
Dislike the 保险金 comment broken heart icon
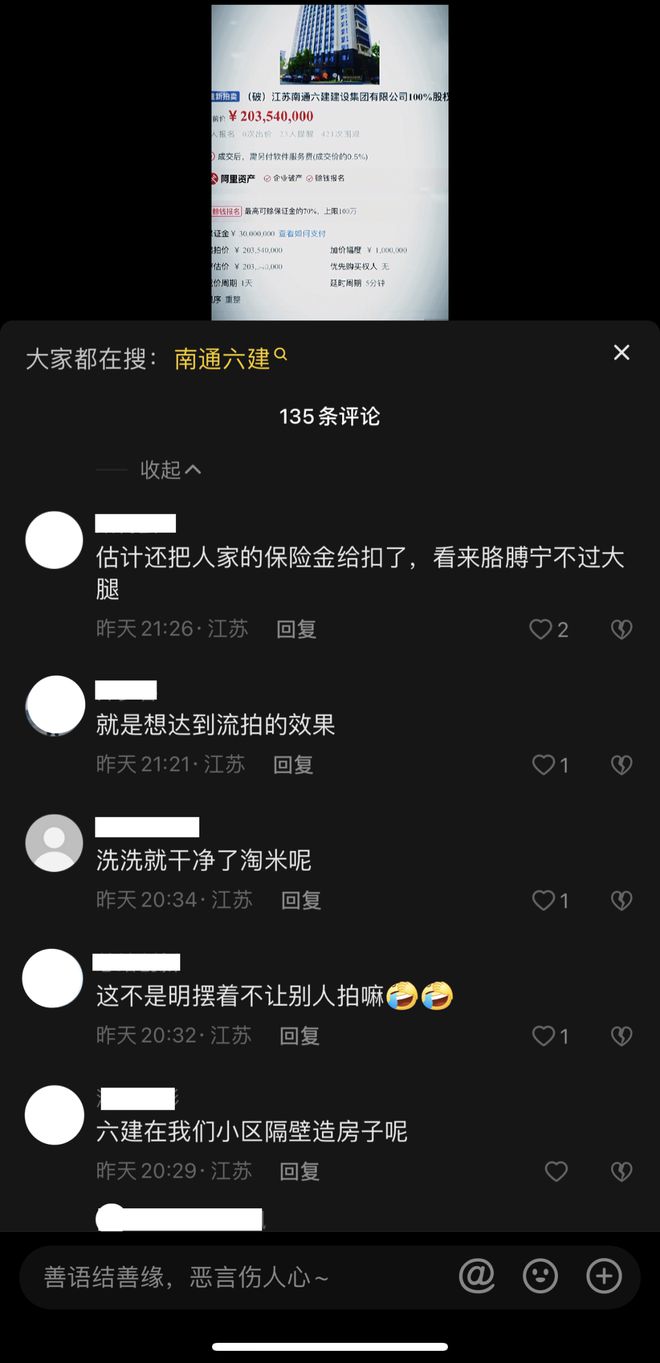coord(621,629)
